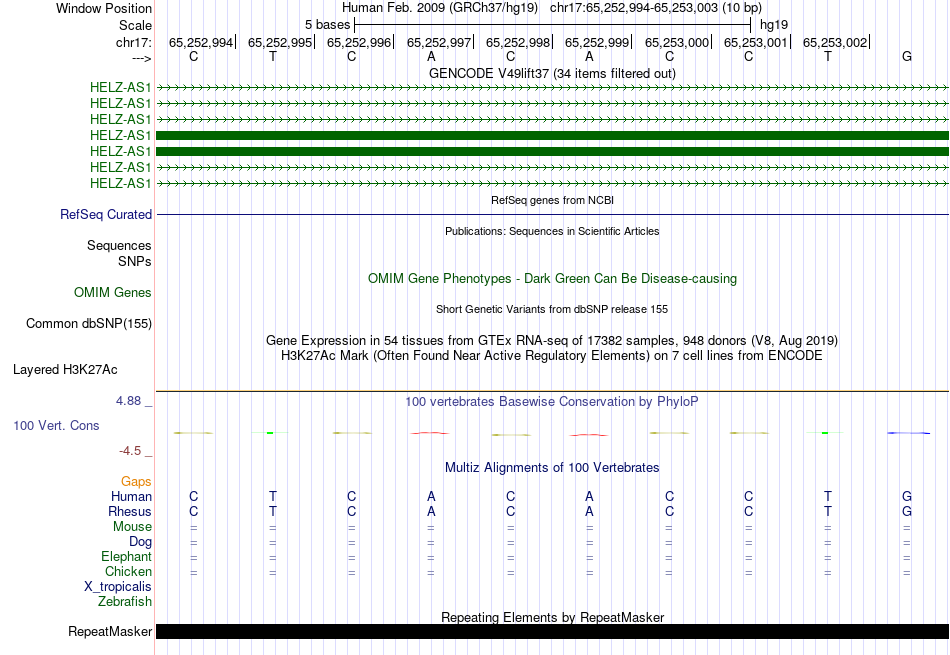
Task: Click the OMIM Genes track label
Action: [x=113, y=293]
